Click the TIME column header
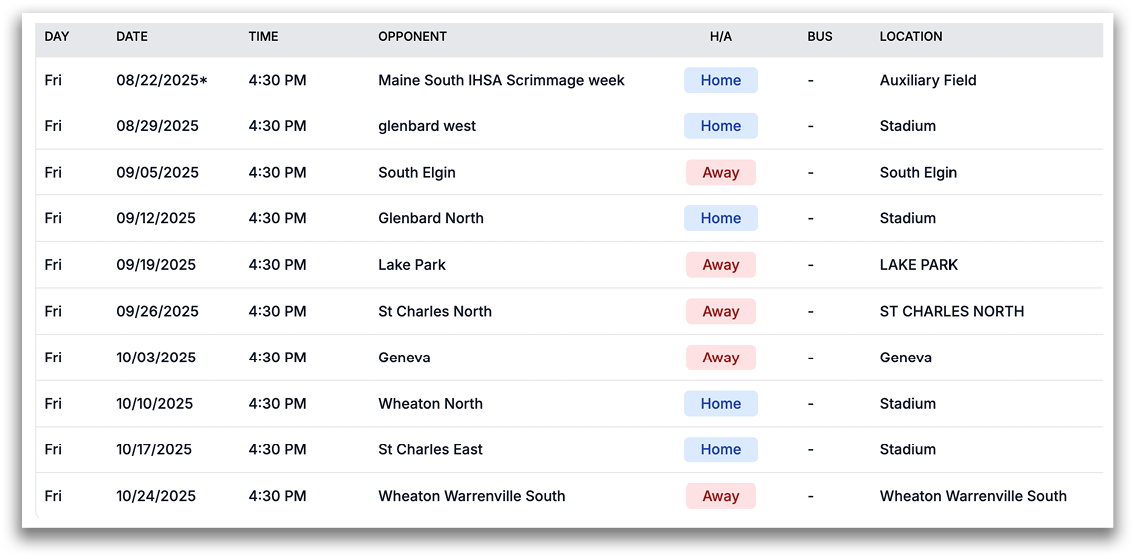Viewport: 1135px width, 559px height. point(263,37)
